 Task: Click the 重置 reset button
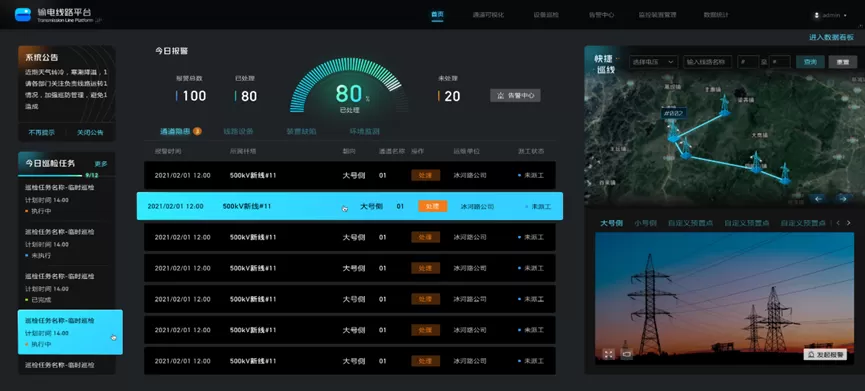point(843,62)
